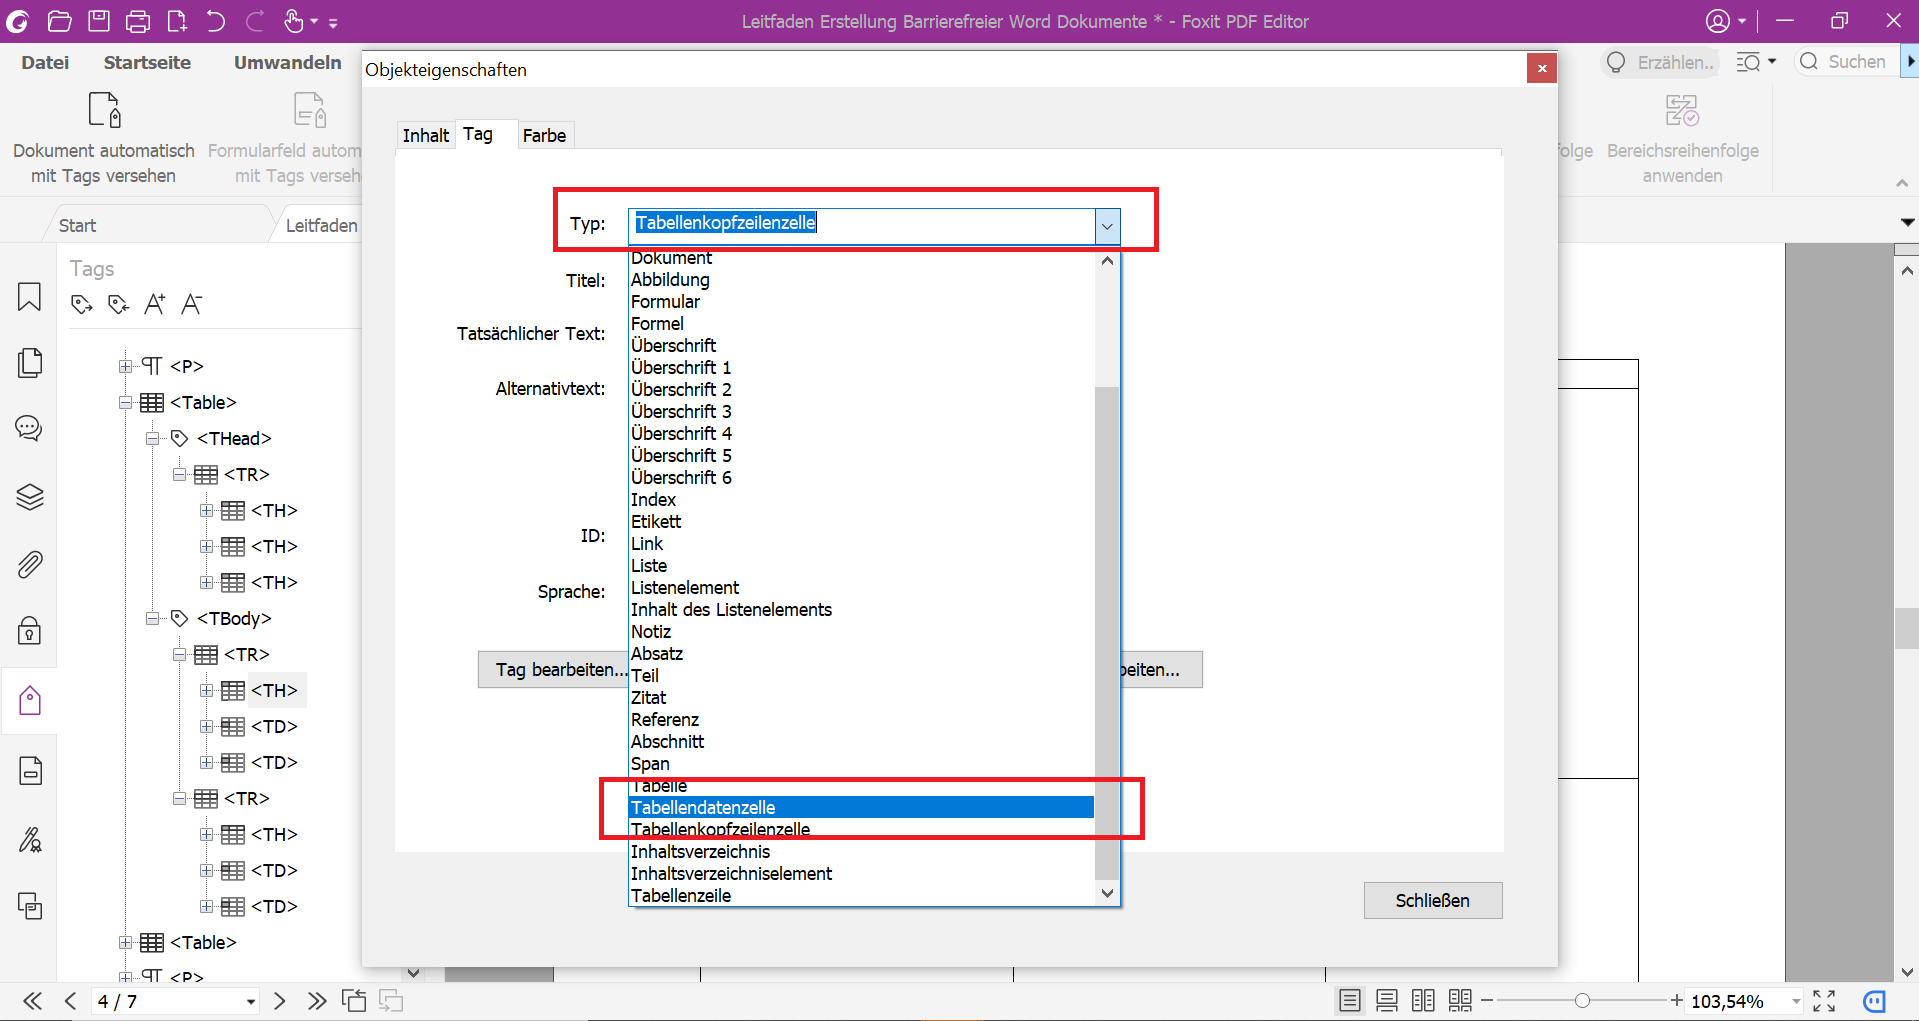Open the Comments panel icon
The height and width of the screenshot is (1021, 1919).
(29, 429)
